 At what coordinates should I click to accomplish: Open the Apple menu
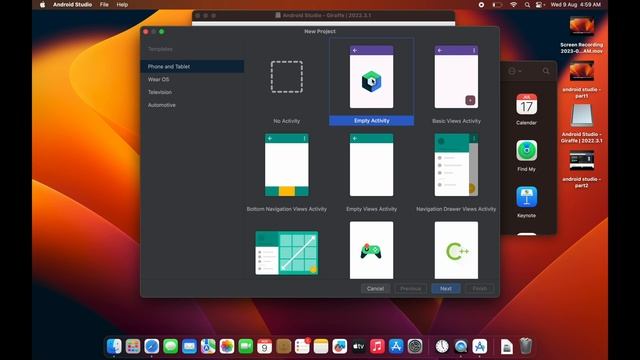point(42,4)
